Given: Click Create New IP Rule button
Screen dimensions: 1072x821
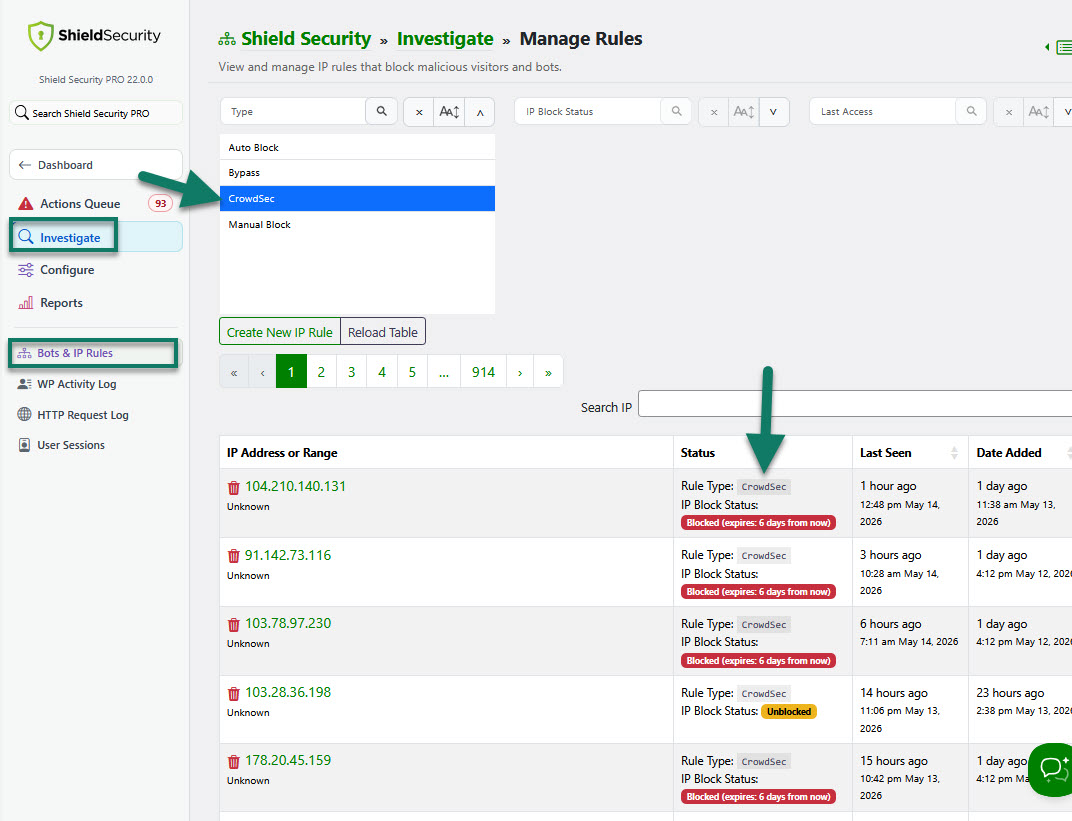Looking at the screenshot, I should pyautogui.click(x=280, y=332).
